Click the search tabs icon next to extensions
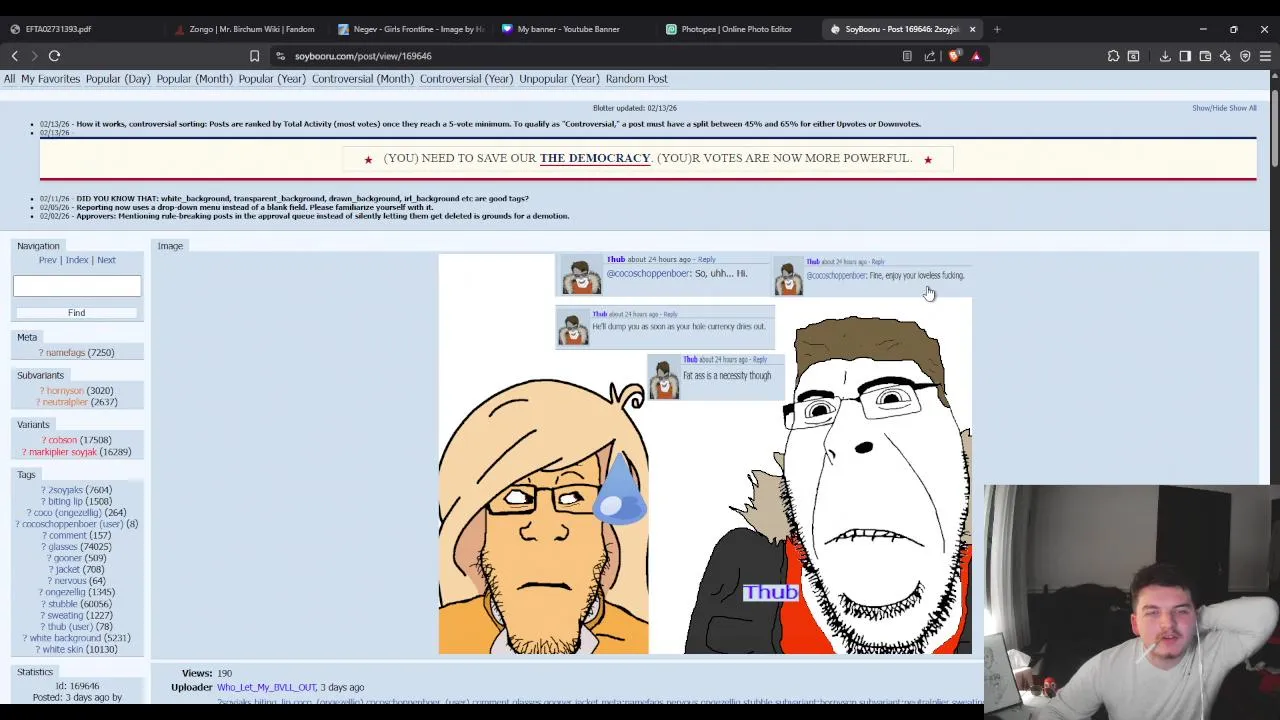This screenshot has width=1280, height=720. 1133,56
